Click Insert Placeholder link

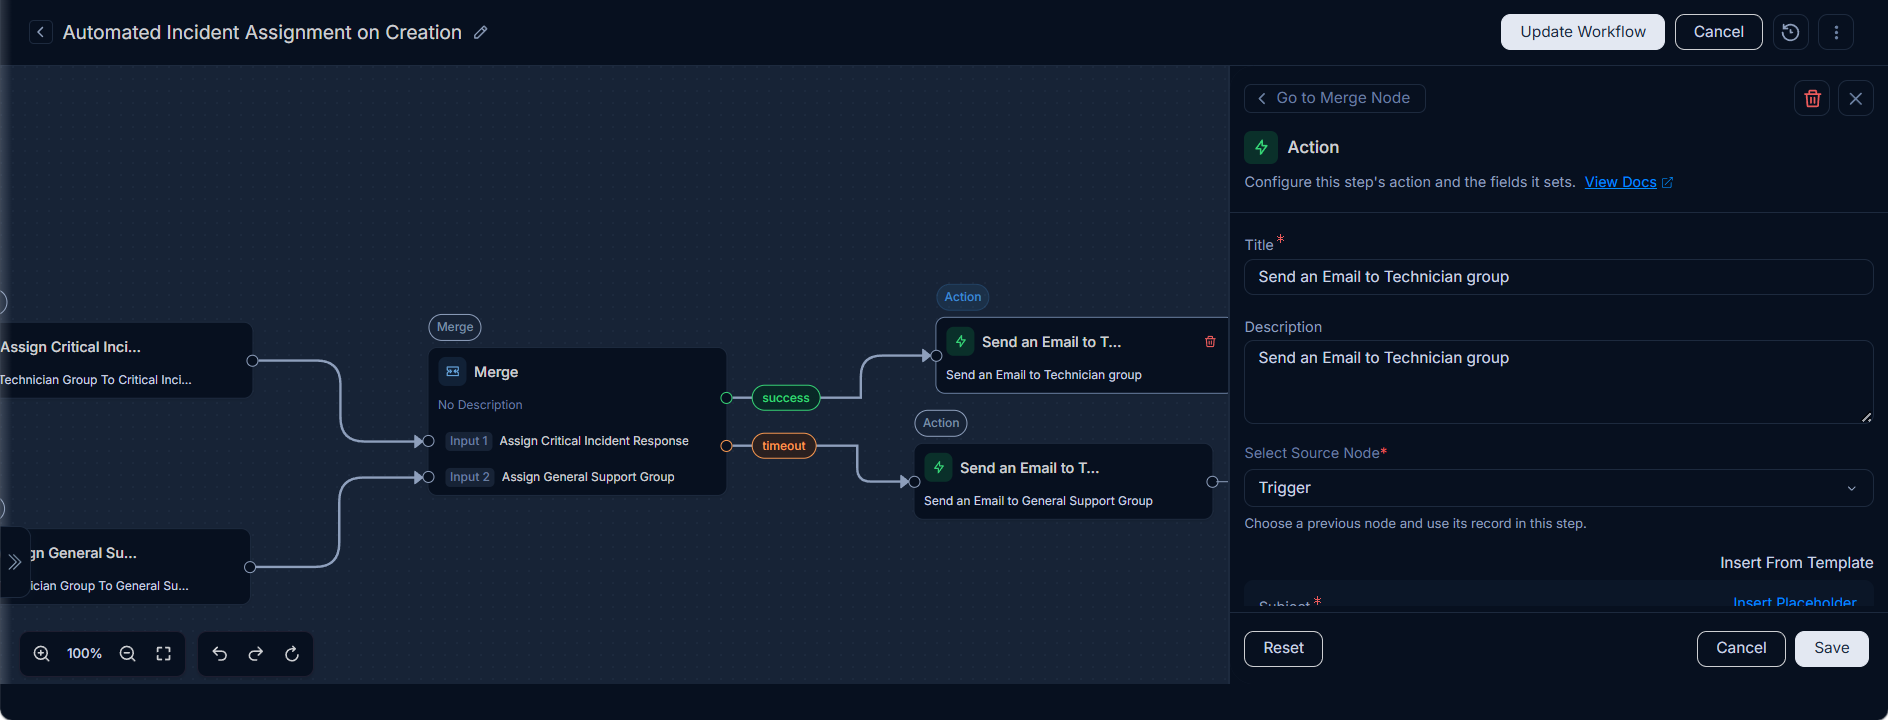1794,603
